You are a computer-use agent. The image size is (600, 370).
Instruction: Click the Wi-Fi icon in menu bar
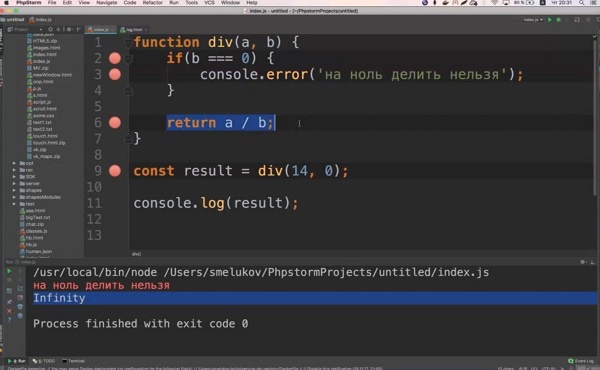click(495, 3)
